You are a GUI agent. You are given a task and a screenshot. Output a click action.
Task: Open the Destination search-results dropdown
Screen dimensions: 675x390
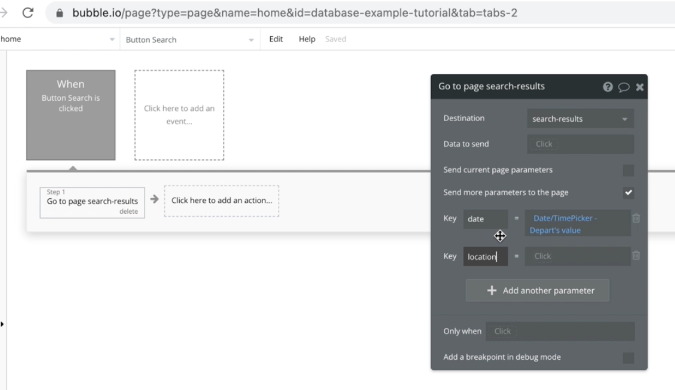(x=580, y=119)
